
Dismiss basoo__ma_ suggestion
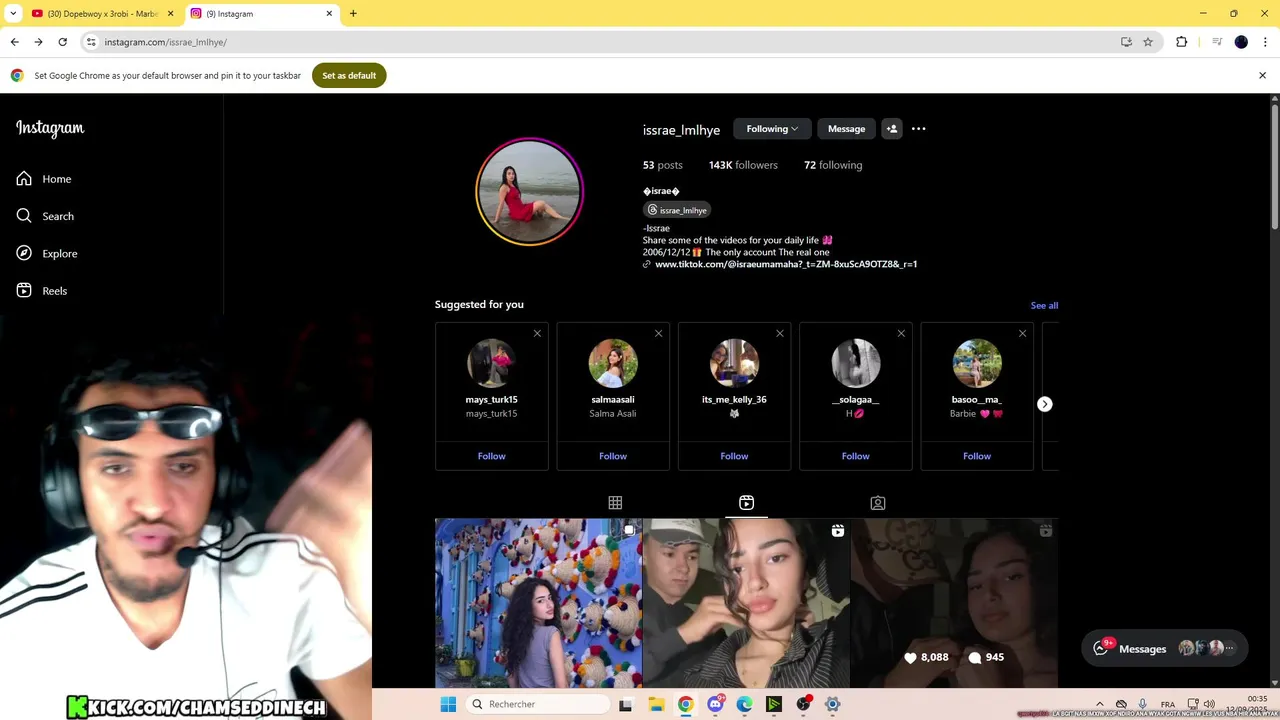coord(1022,333)
